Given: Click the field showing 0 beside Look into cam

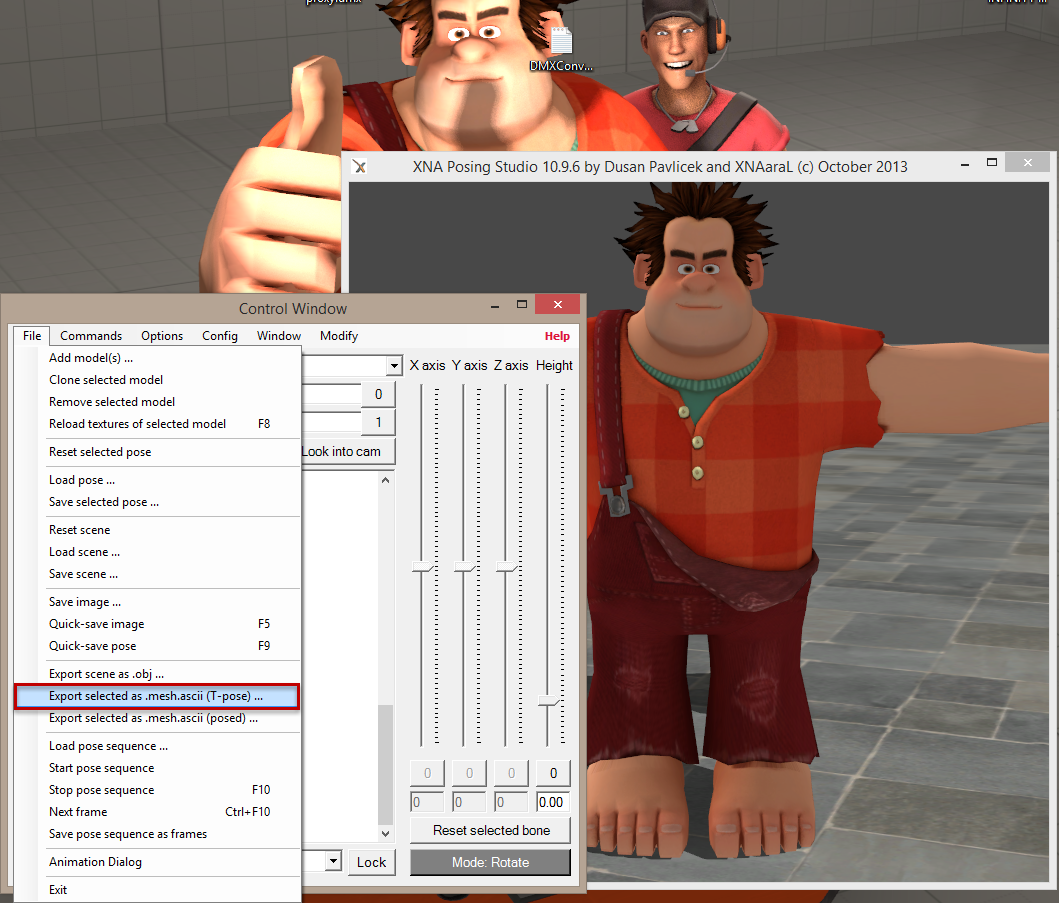Looking at the screenshot, I should coord(378,394).
